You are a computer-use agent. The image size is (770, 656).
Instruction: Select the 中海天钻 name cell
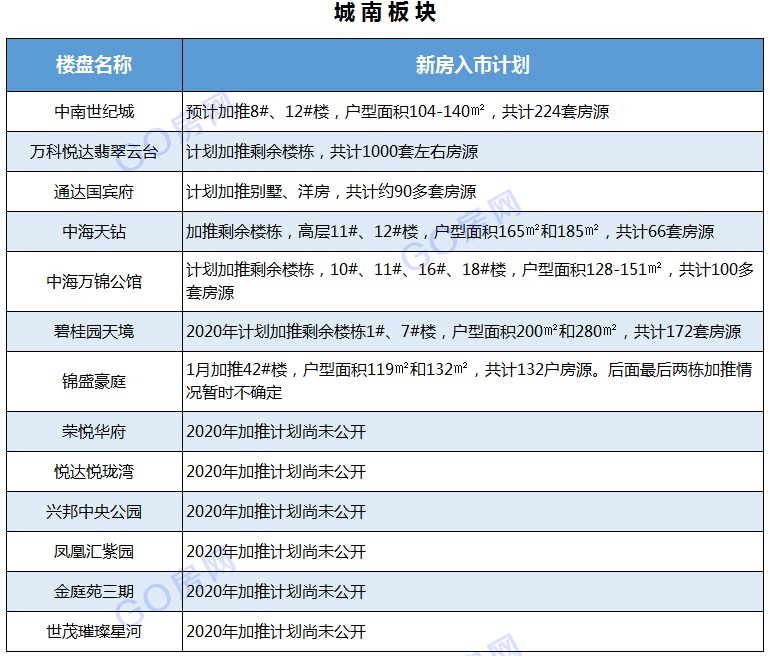pyautogui.click(x=94, y=232)
